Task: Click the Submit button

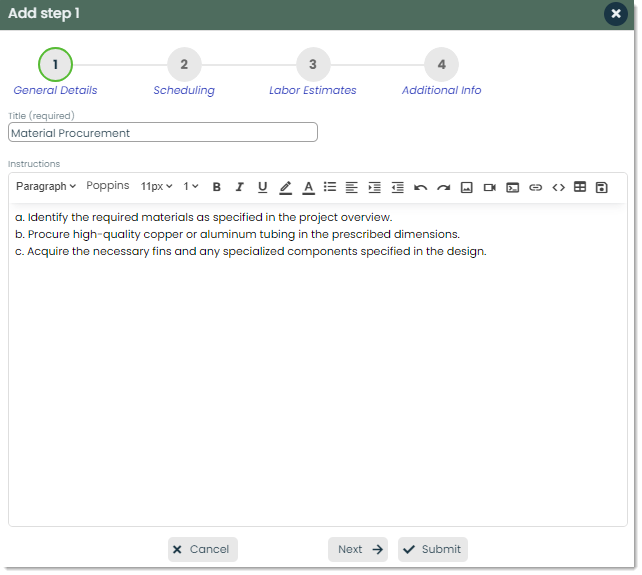Action: coord(433,549)
